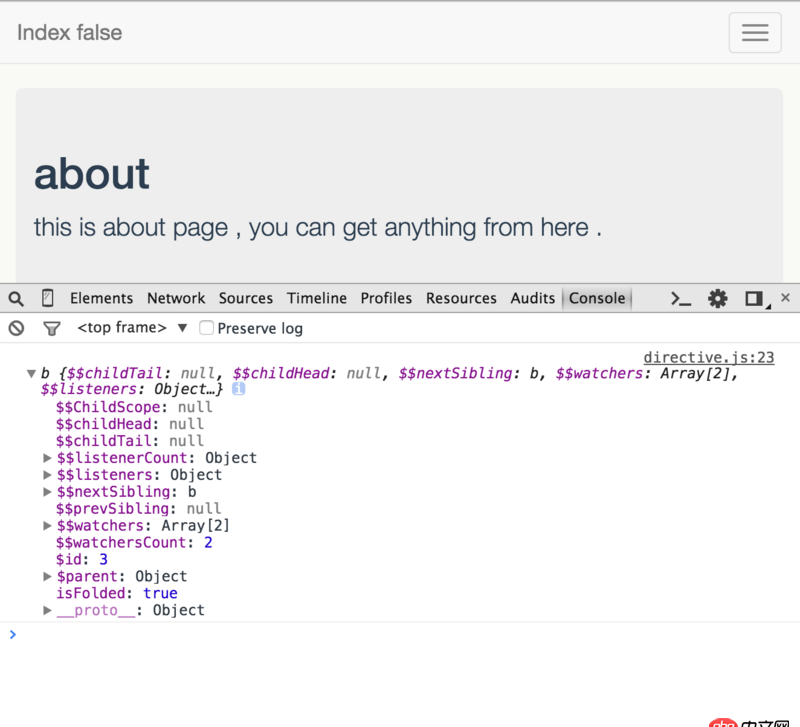Screen dimensions: 800x727
Task: Open the page's hamburger navigation menu
Action: [755, 32]
